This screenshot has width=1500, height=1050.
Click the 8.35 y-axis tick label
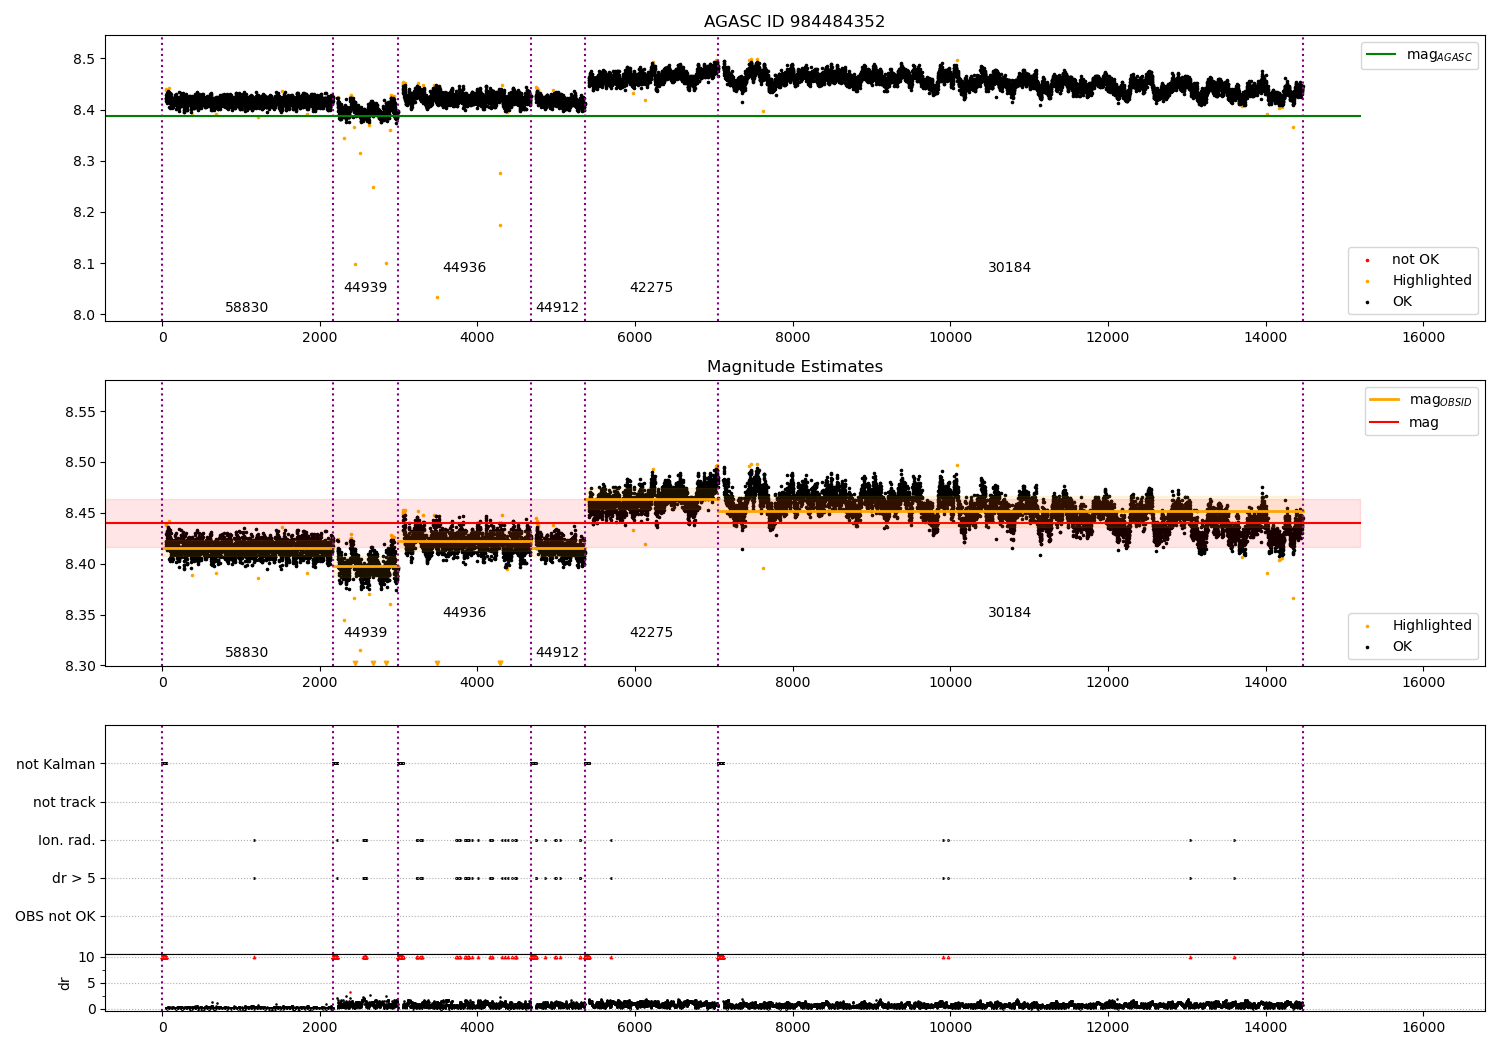point(80,616)
